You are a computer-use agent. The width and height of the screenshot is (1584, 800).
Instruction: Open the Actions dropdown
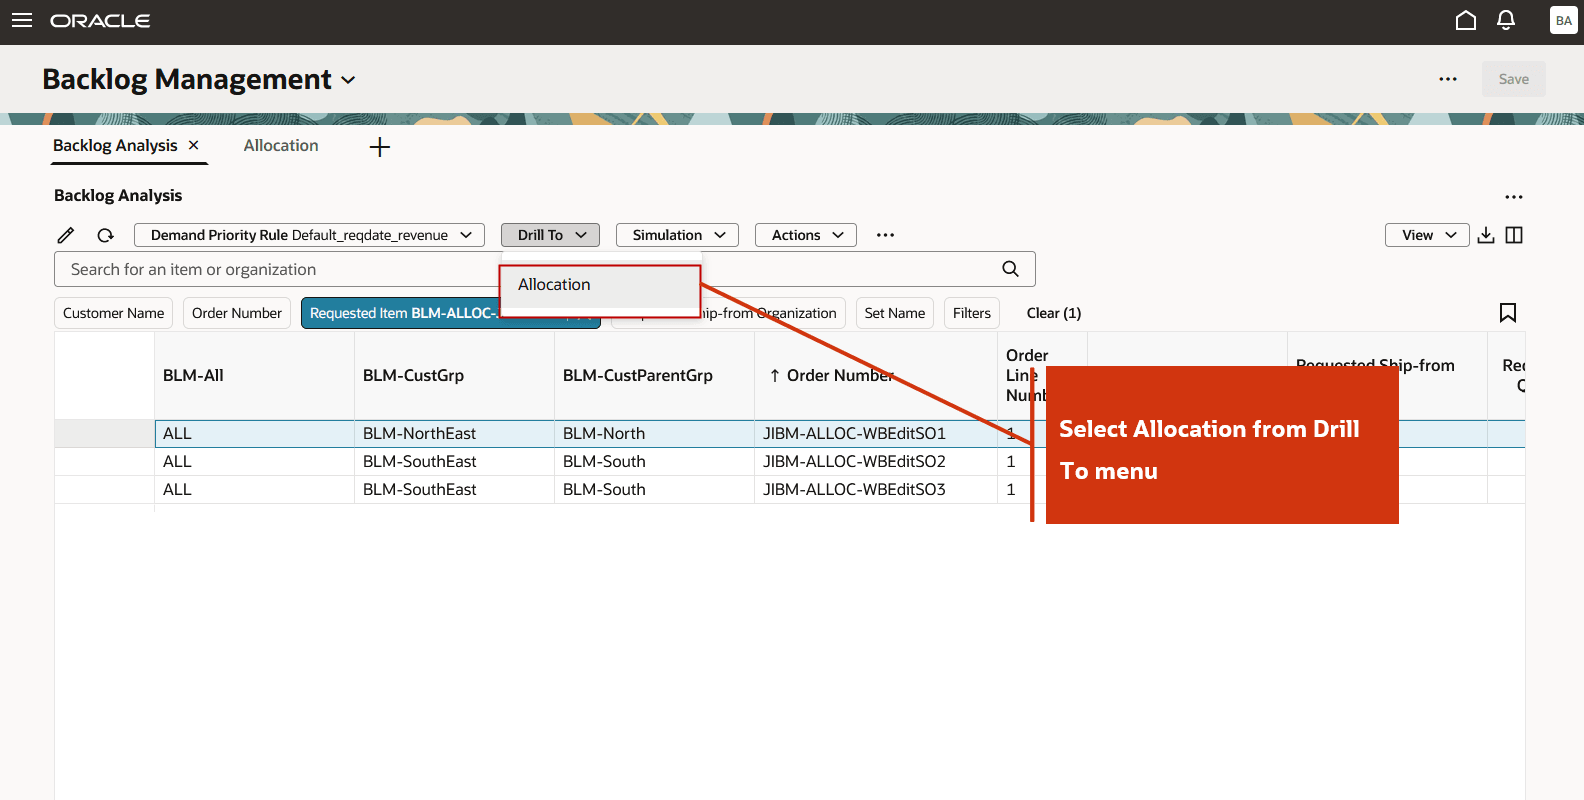click(x=806, y=235)
